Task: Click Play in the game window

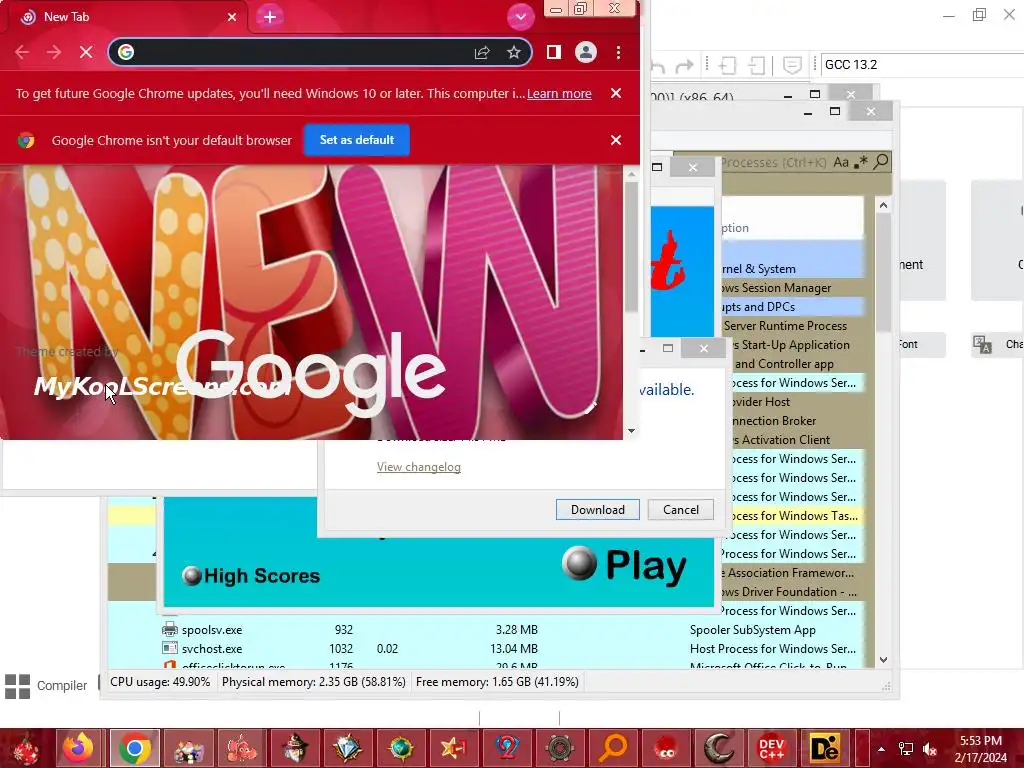Action: tap(624, 565)
